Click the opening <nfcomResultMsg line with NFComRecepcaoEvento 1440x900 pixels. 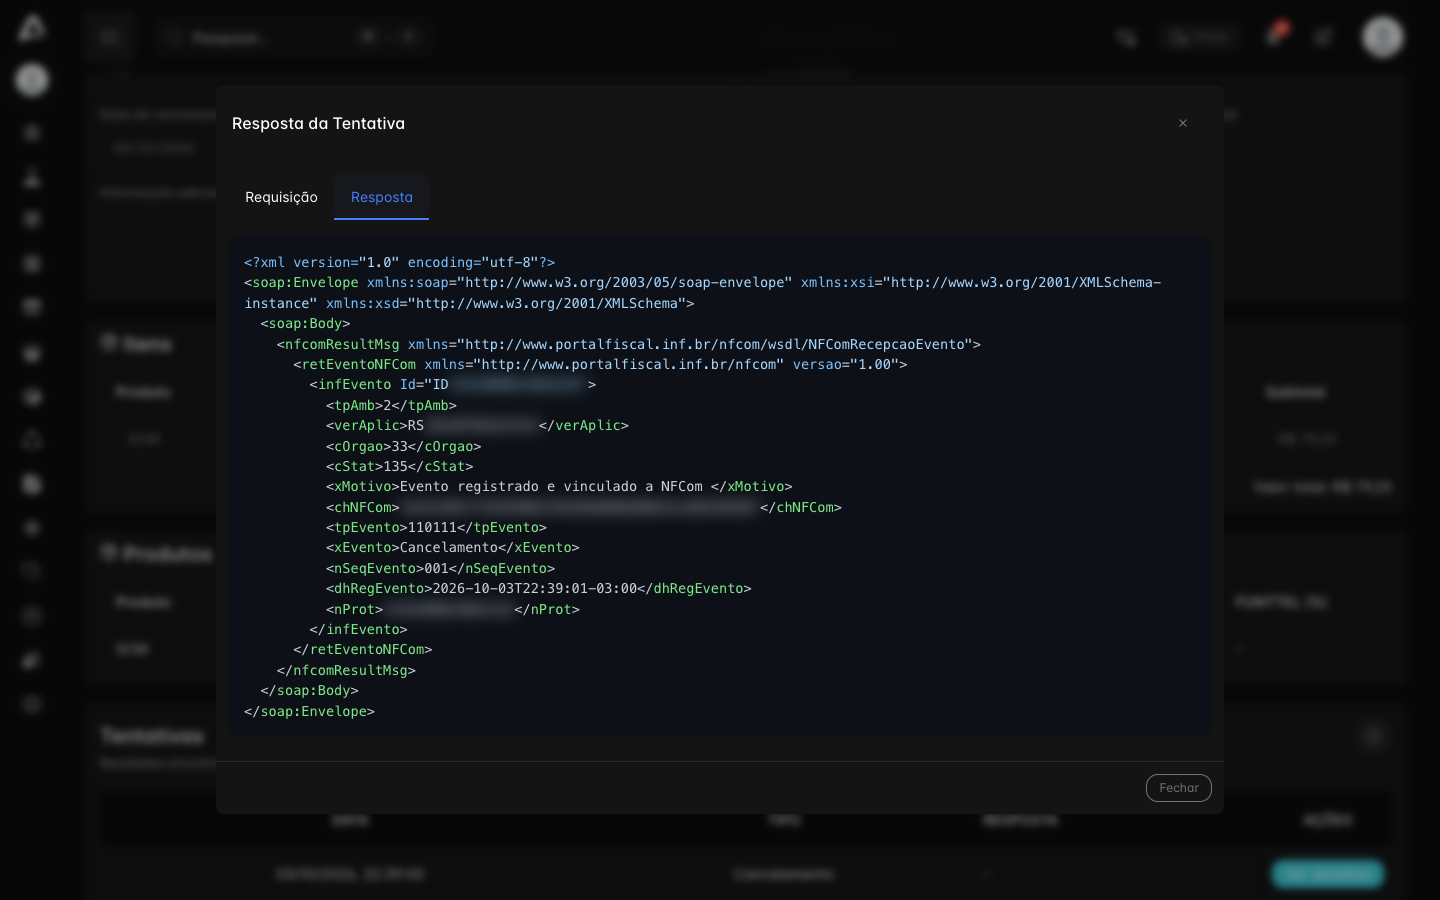click(x=629, y=344)
